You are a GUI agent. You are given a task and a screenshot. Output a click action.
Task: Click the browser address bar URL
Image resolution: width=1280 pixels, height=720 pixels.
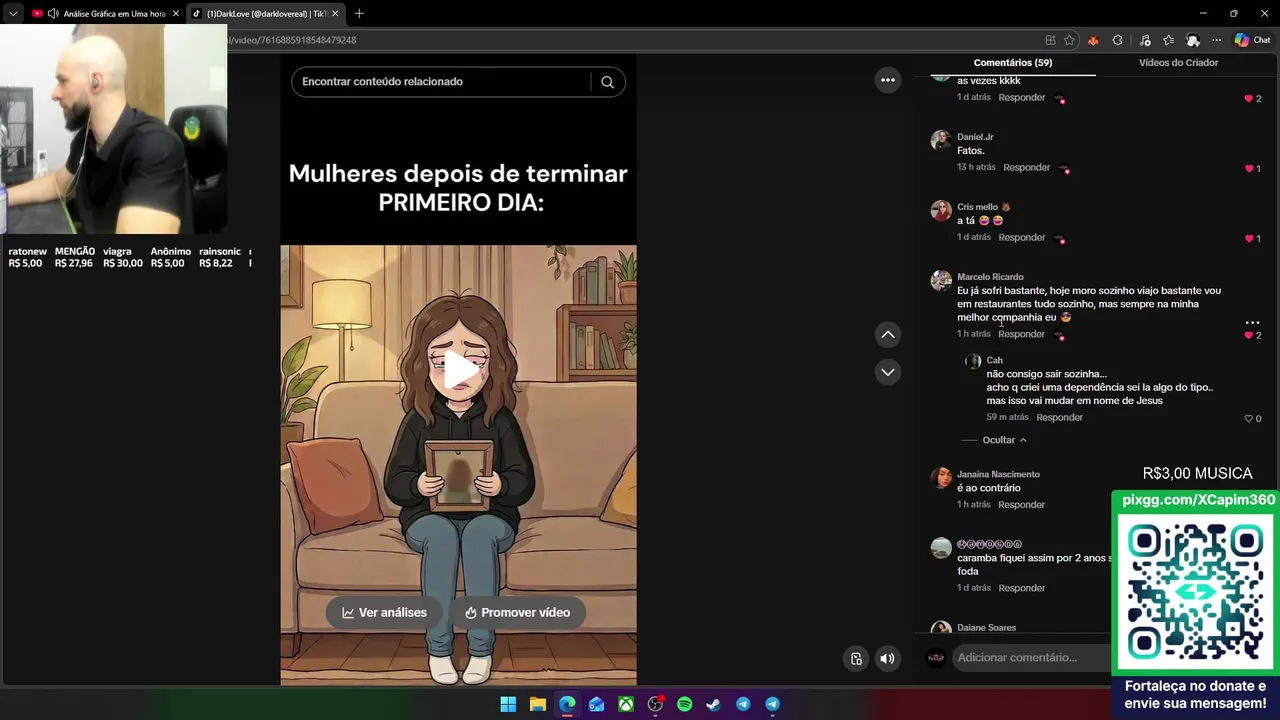click(x=292, y=40)
